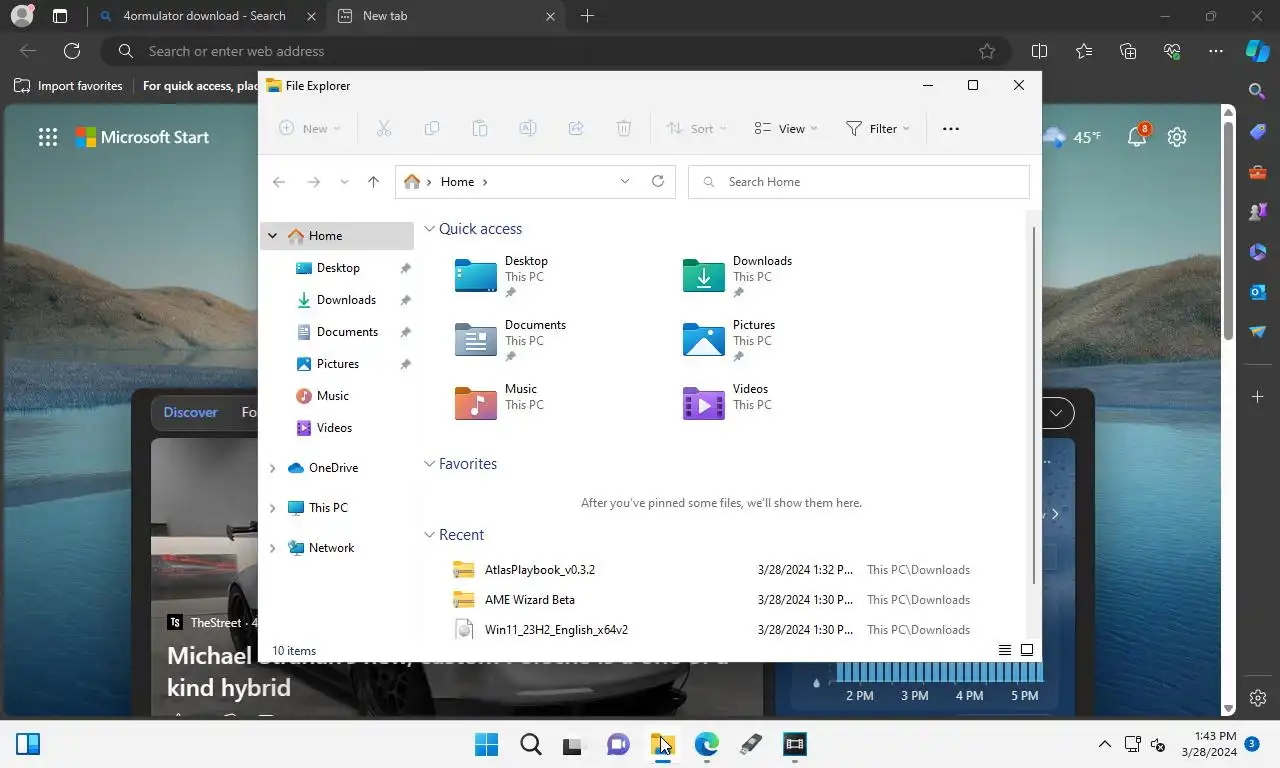Expand This PC in the navigation pane
Screen dimensions: 1280x768
click(272, 508)
